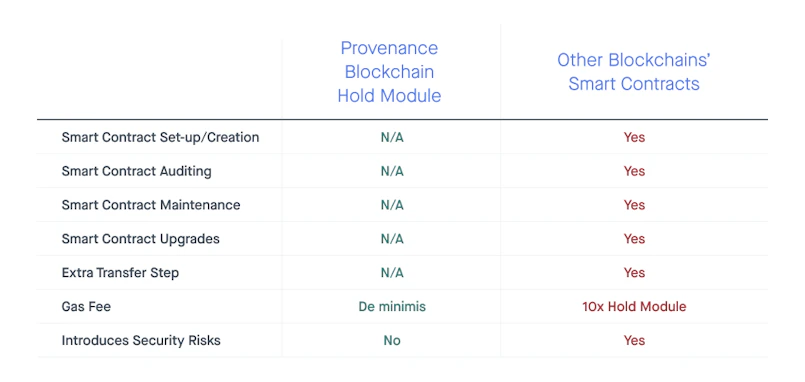
Task: Click Yes in the Smart Contract Maintenance row
Action: 634,205
